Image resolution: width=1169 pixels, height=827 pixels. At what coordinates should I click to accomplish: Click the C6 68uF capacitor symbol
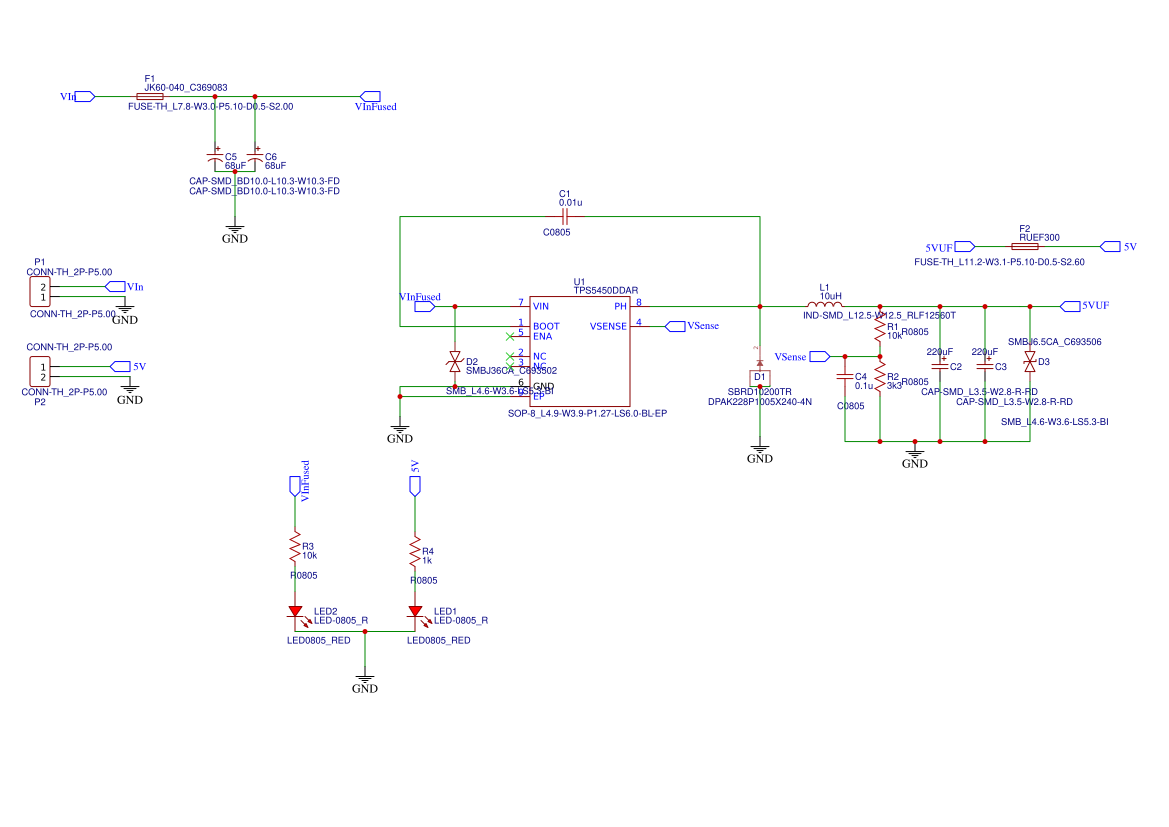coord(255,157)
